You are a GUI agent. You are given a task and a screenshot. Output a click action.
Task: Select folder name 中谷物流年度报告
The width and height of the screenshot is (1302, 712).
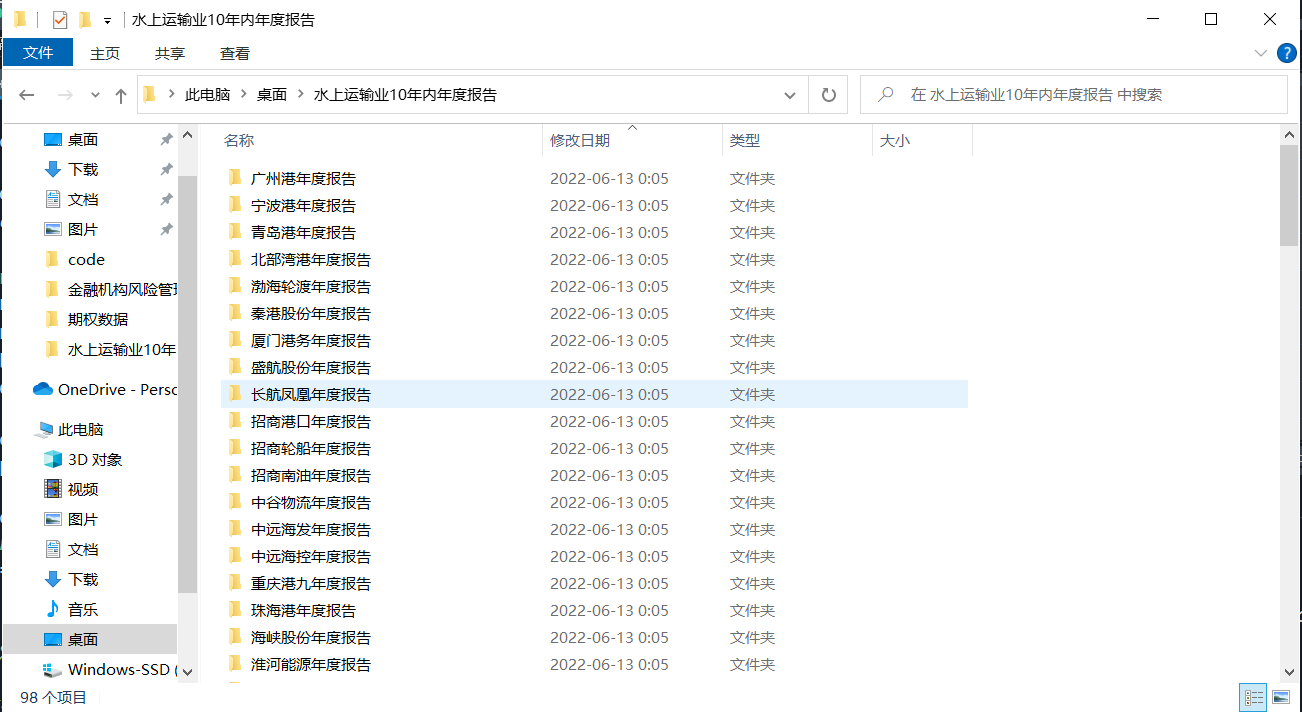click(x=311, y=503)
